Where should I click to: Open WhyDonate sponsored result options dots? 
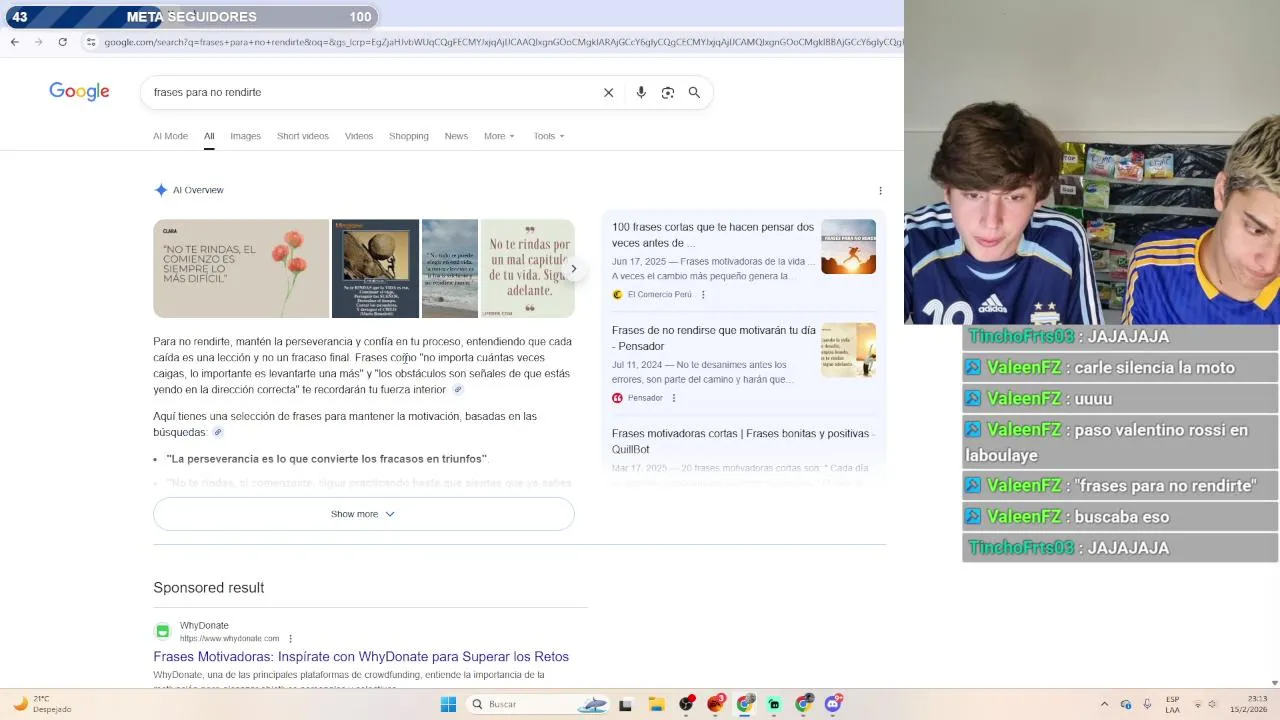pos(291,638)
